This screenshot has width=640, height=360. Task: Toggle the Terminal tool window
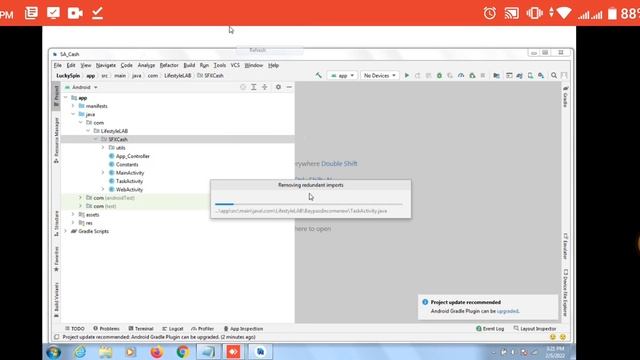[141, 329]
